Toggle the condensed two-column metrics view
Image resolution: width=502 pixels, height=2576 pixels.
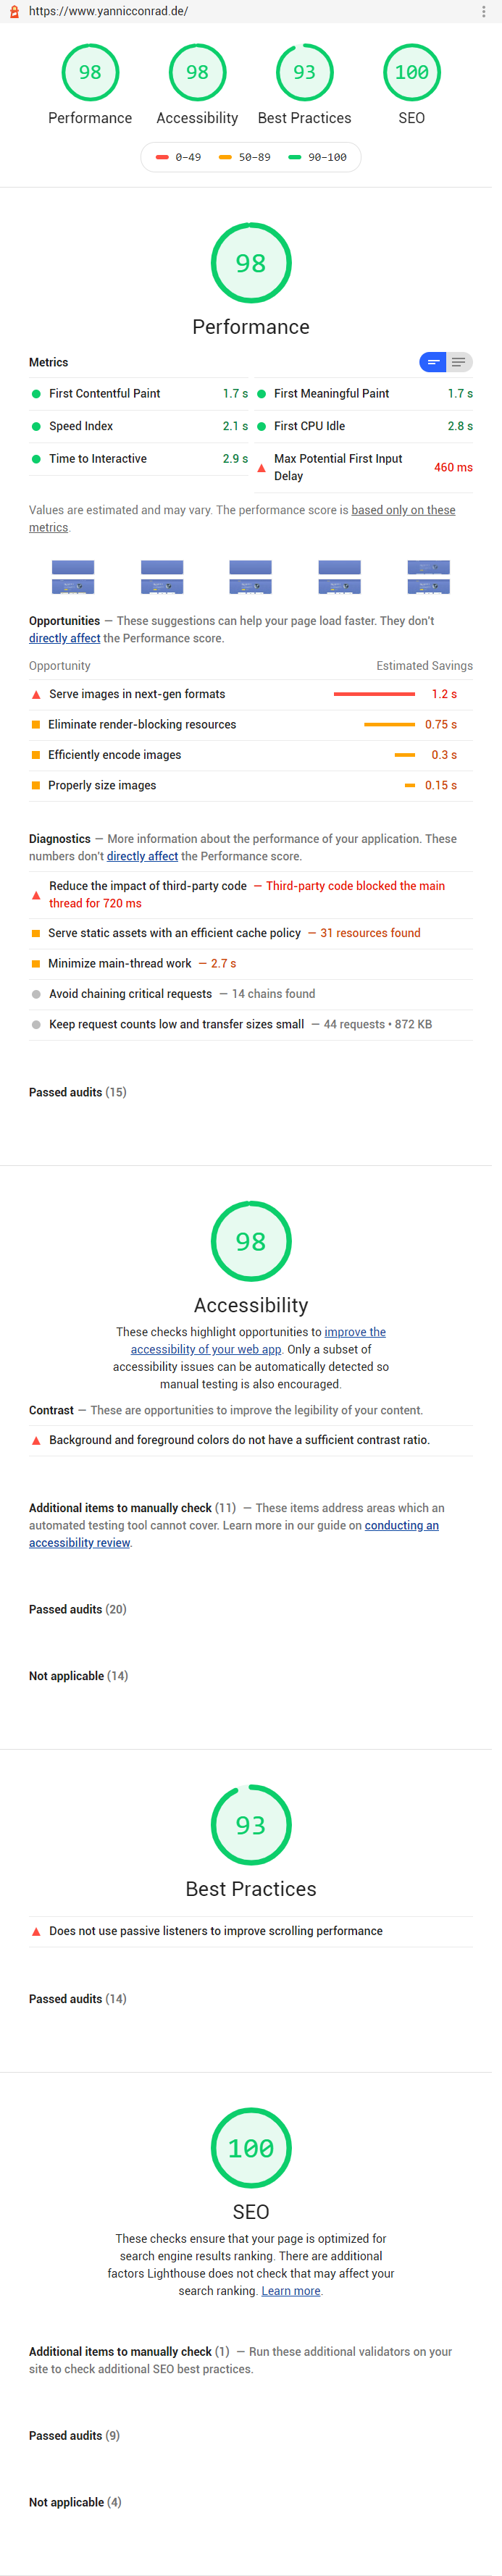click(434, 362)
